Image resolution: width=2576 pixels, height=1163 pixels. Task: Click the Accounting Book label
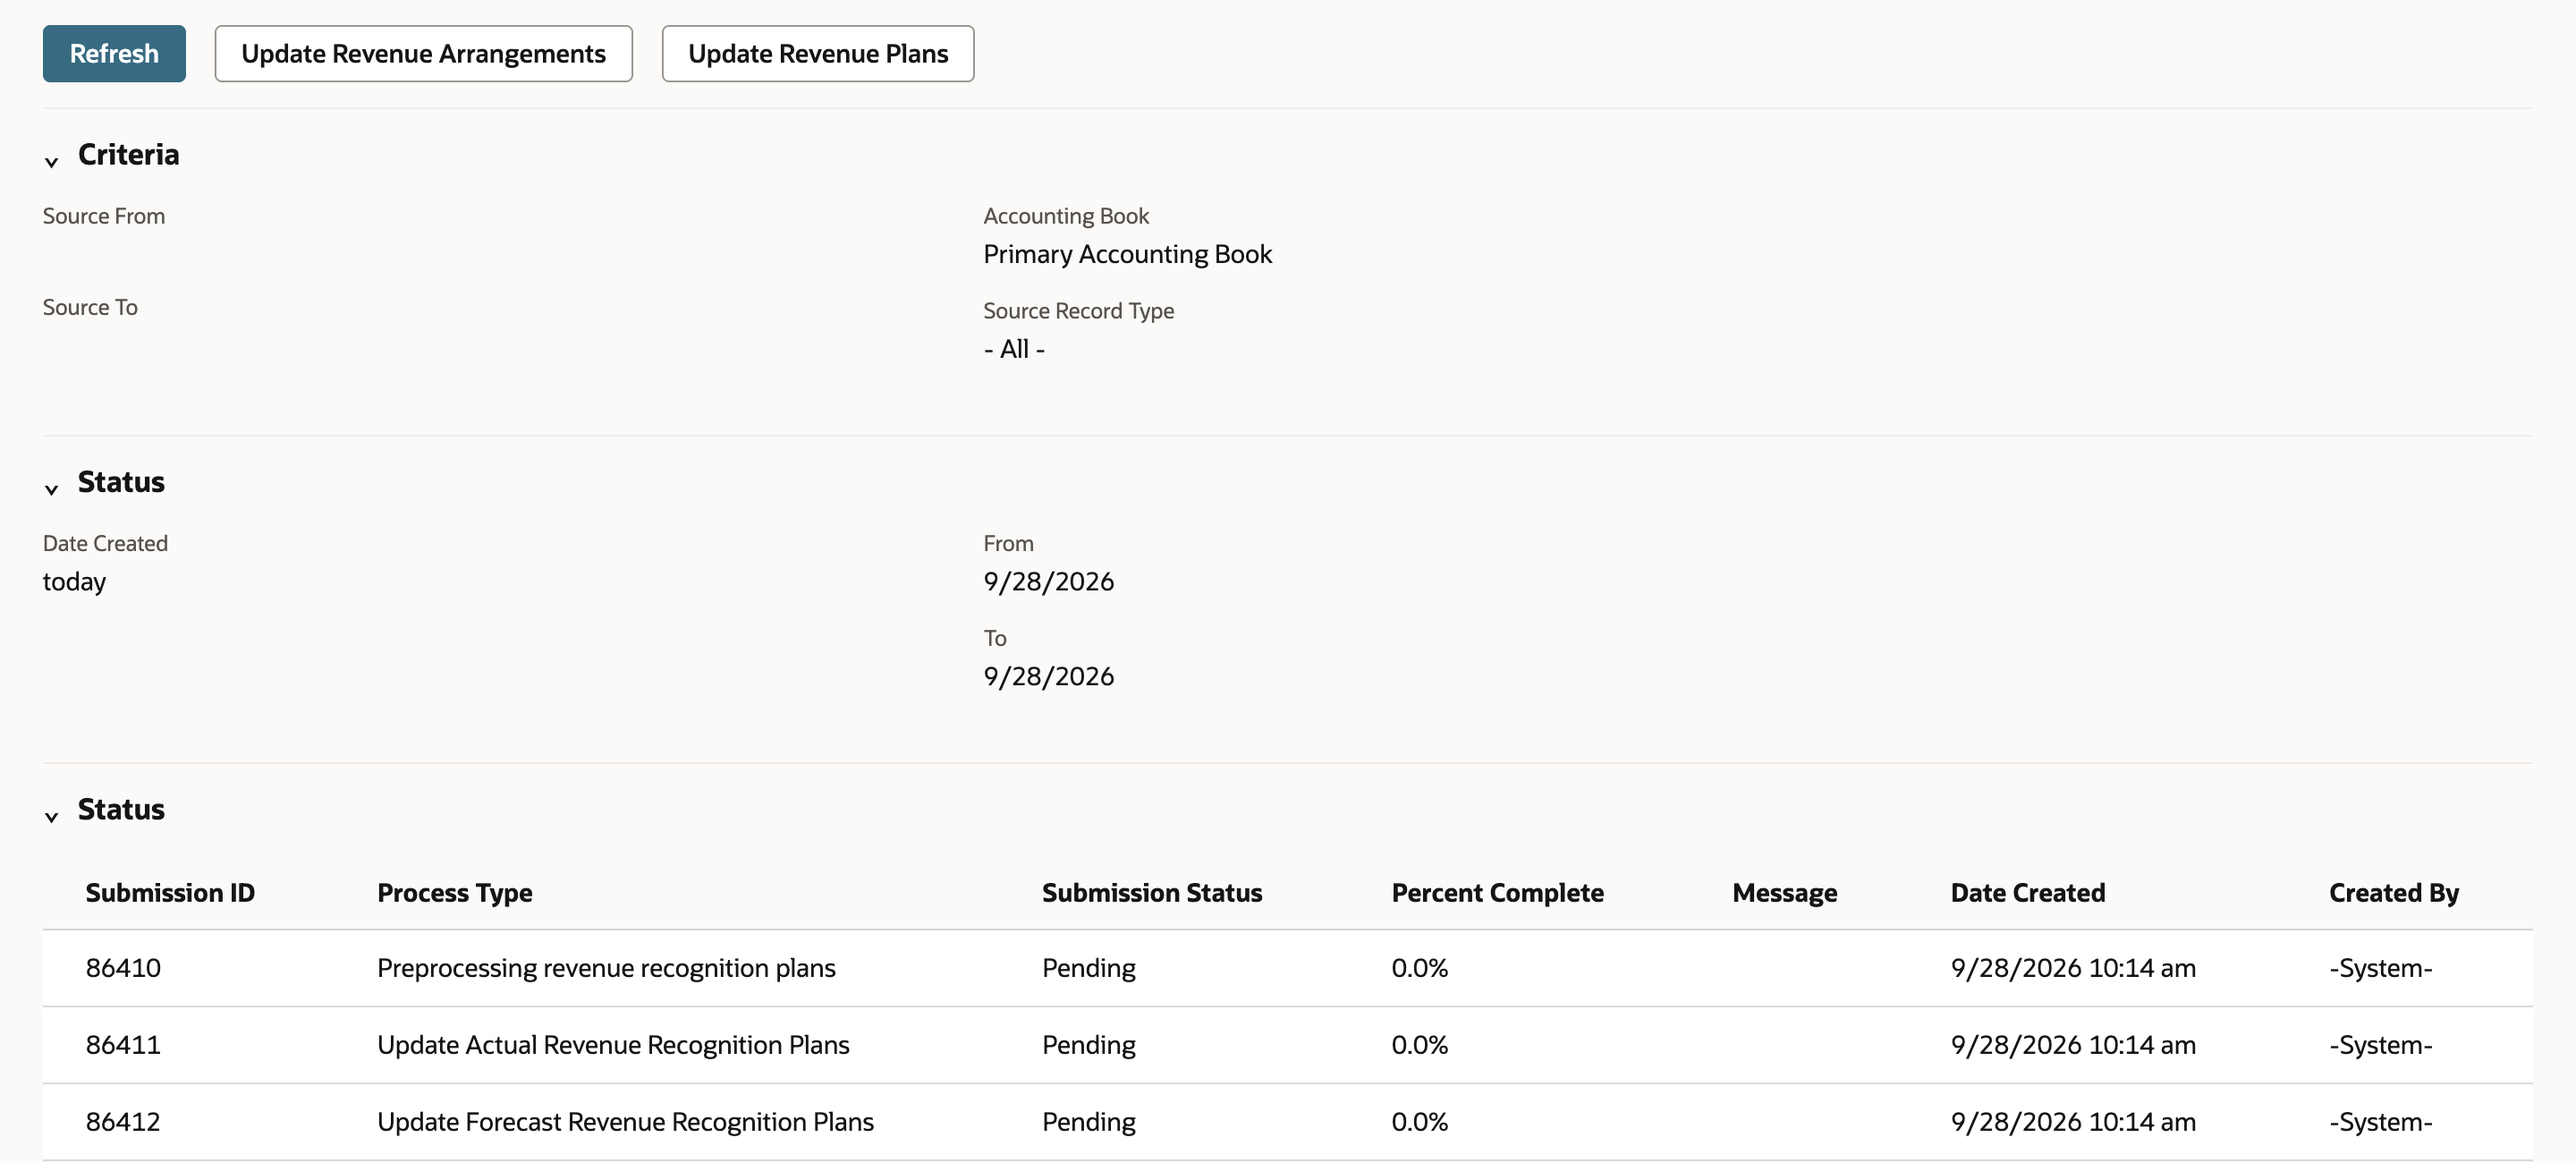(1066, 216)
